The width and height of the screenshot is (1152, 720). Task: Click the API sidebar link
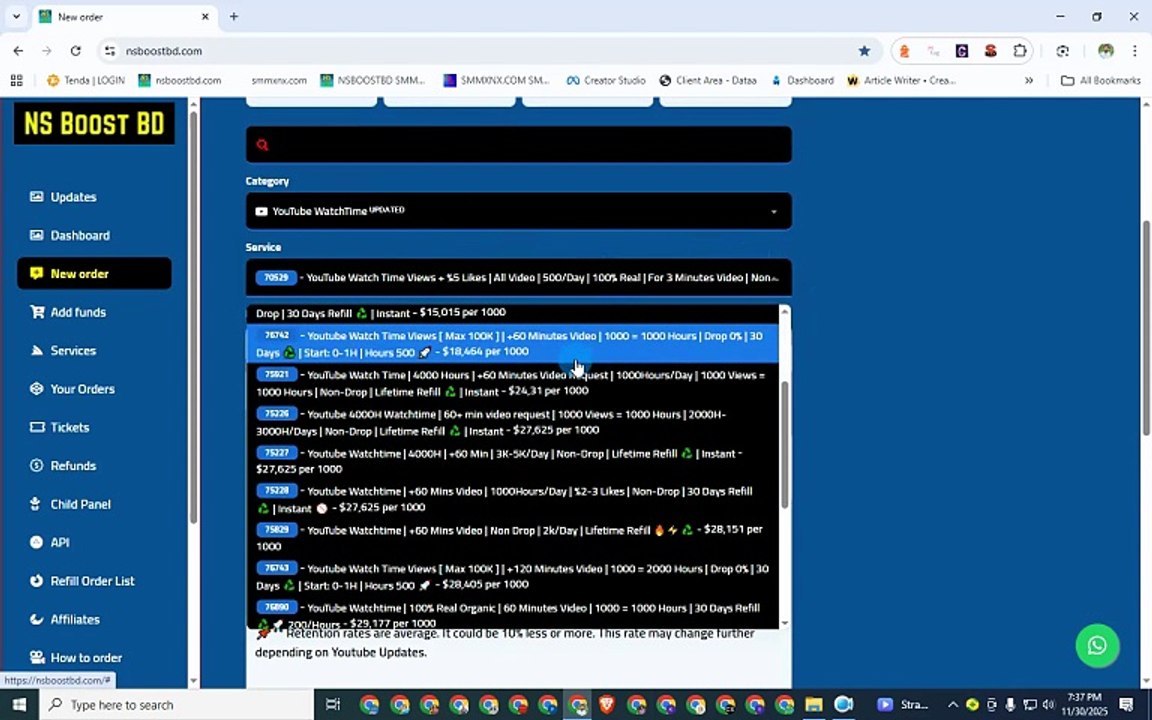point(60,542)
